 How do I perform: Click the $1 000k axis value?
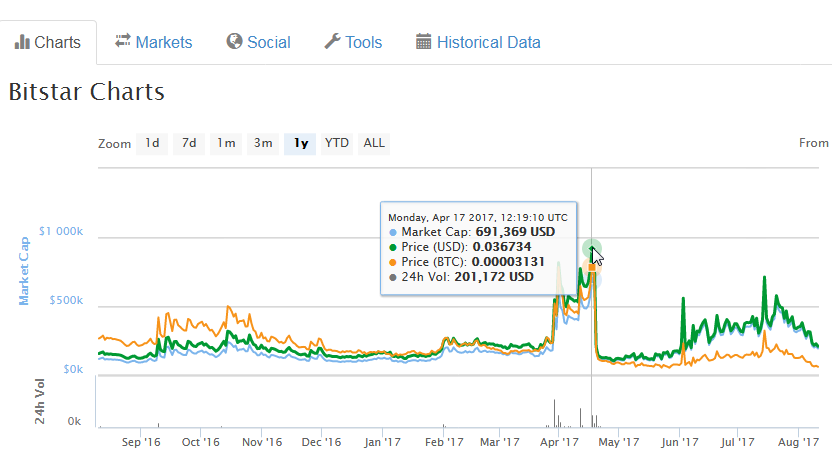(x=61, y=231)
